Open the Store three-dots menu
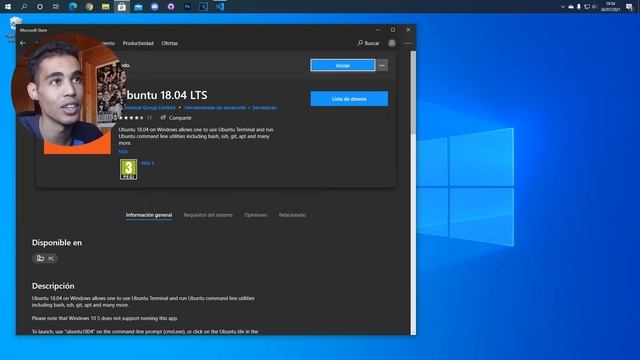640x360 pixels. (408, 43)
